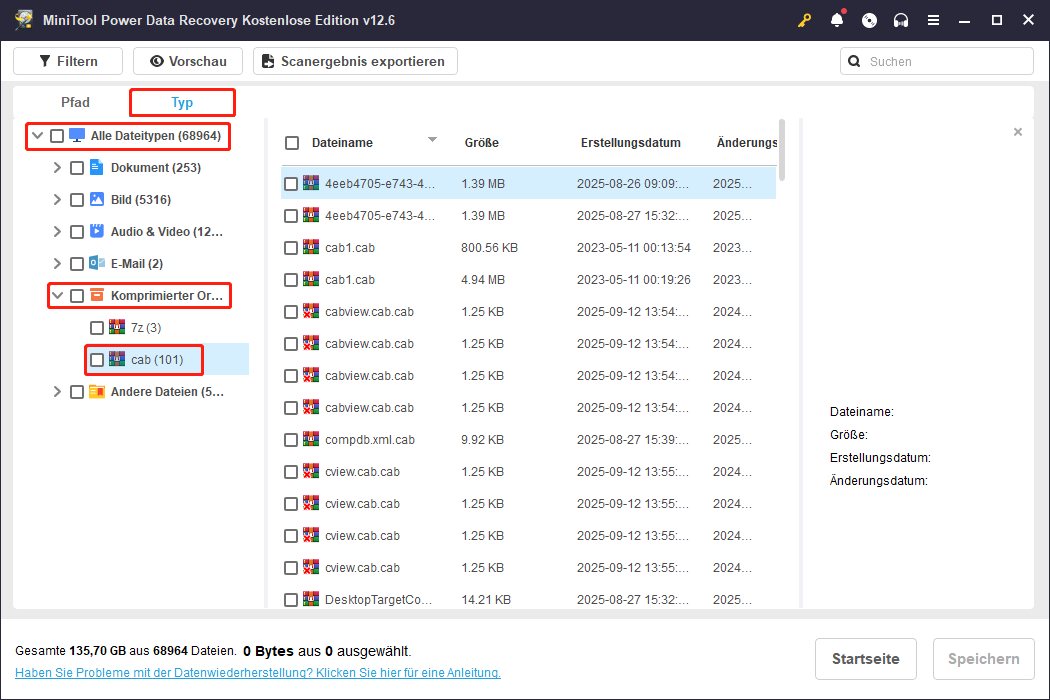Check the 7z (3) checkbox
This screenshot has width=1050, height=700.
(97, 328)
